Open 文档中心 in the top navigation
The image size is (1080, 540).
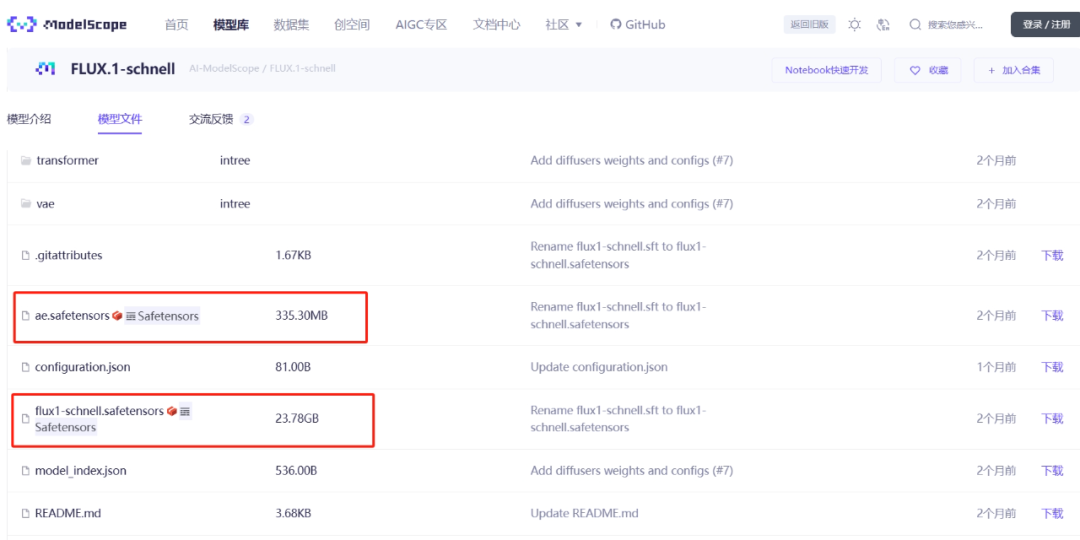tap(497, 25)
